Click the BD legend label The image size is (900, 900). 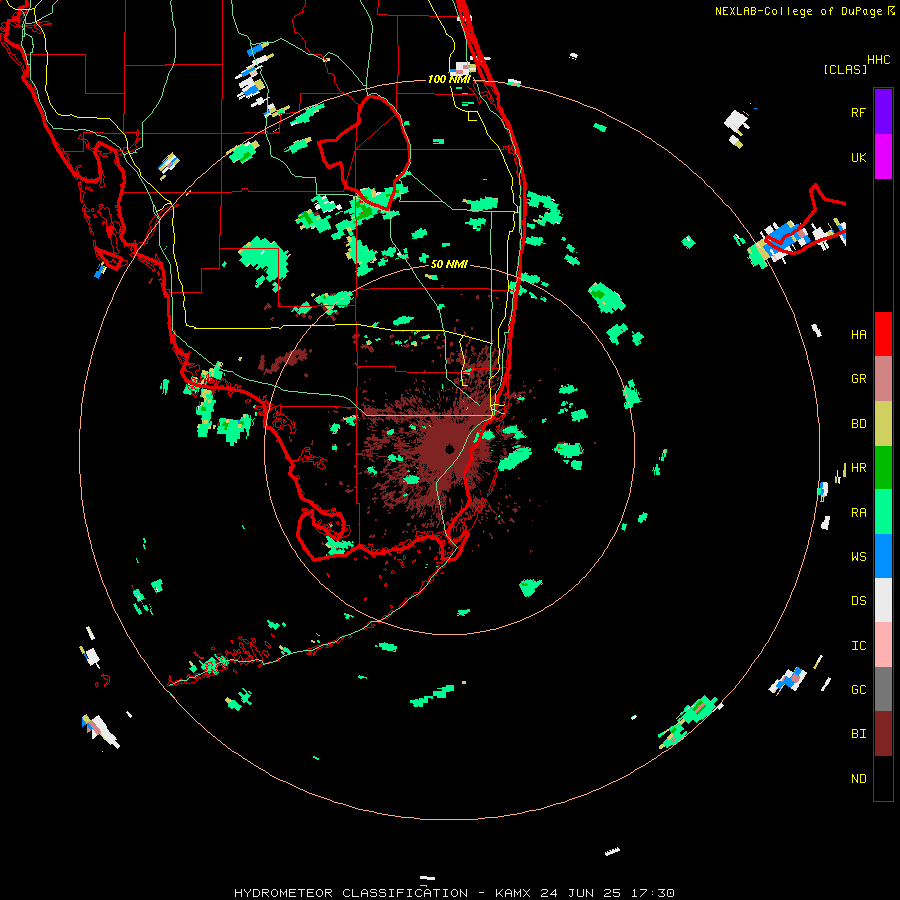pos(858,423)
